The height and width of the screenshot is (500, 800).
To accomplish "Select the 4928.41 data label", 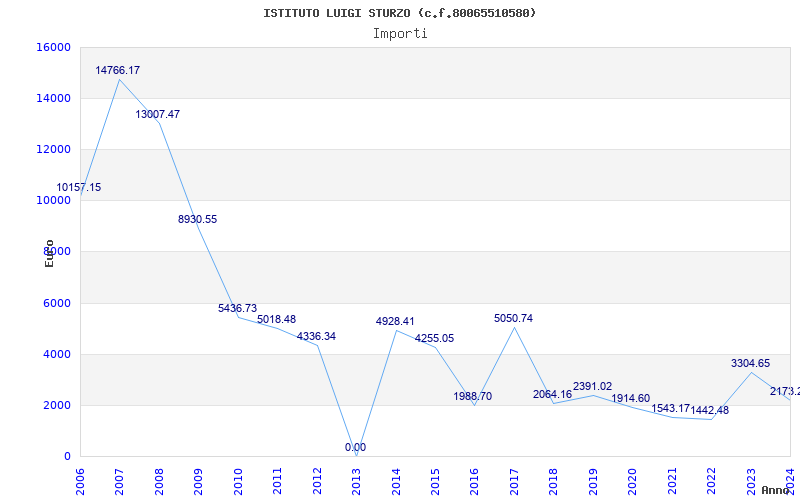I will point(395,321).
